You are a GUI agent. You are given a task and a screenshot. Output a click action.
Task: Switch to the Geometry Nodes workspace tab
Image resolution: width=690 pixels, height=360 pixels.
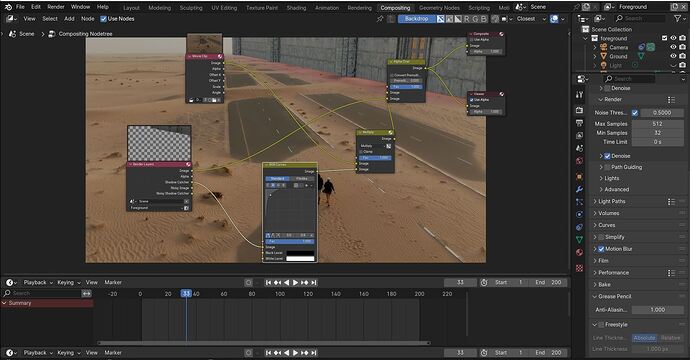439,8
